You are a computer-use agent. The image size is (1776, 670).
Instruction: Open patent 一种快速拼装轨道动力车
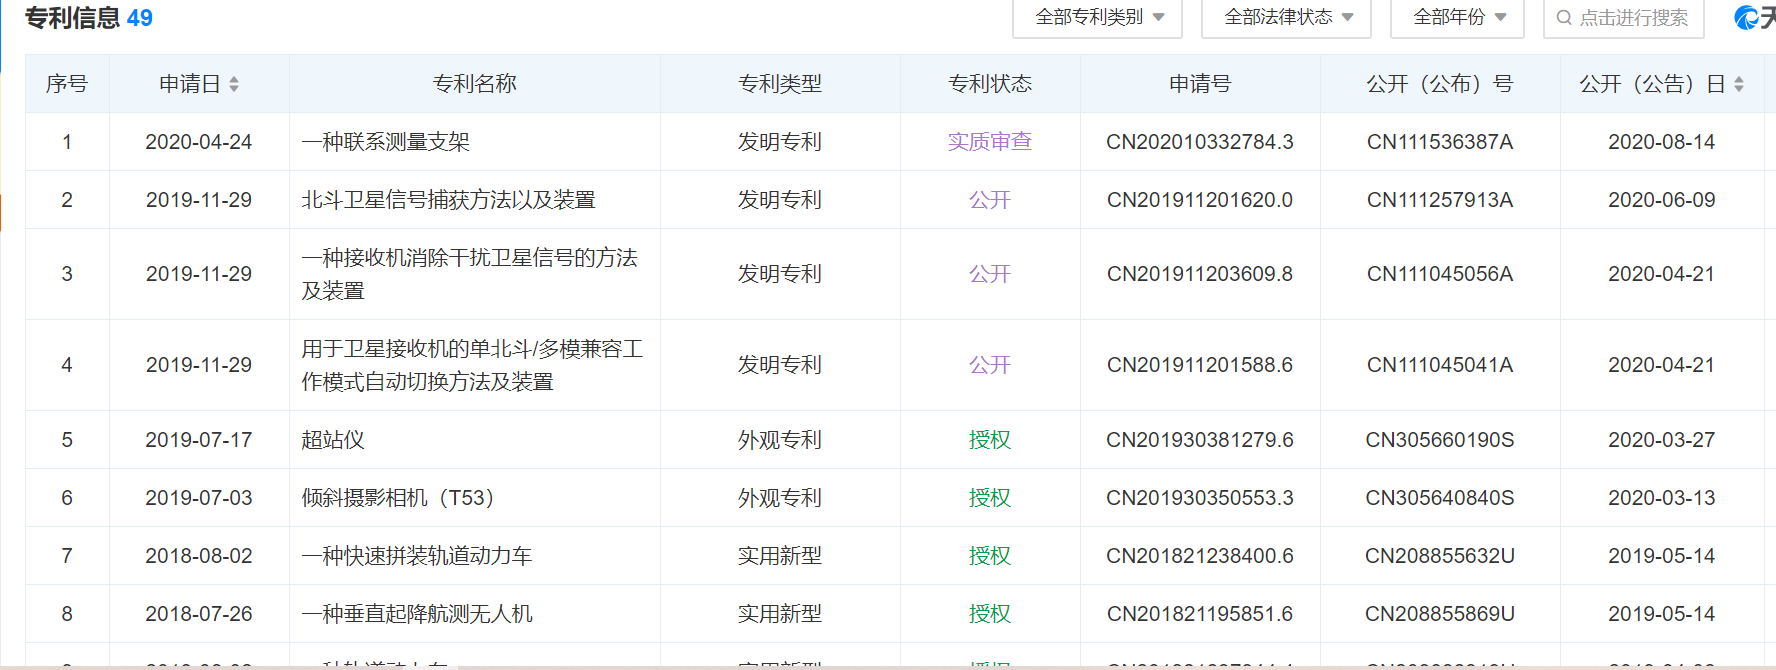(x=417, y=556)
